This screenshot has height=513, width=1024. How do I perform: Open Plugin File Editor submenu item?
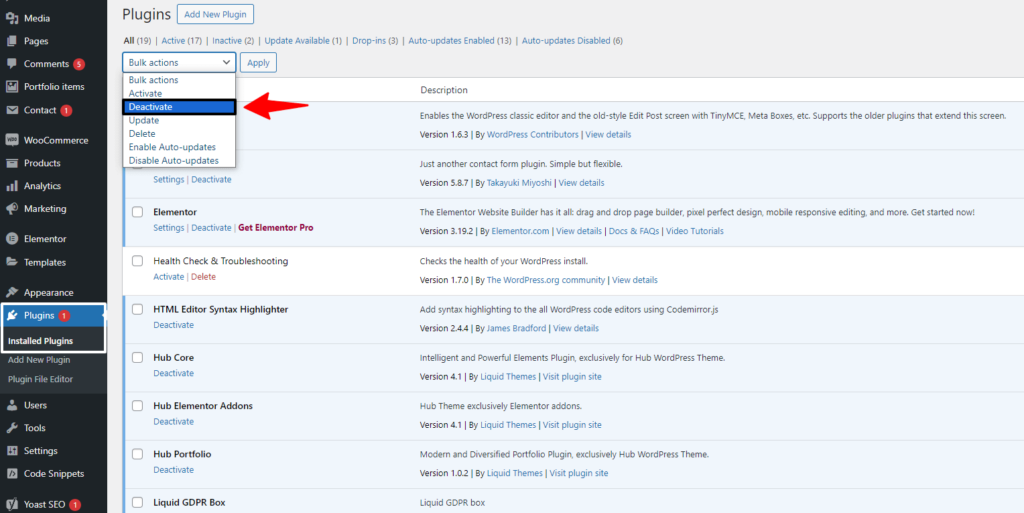(x=40, y=379)
